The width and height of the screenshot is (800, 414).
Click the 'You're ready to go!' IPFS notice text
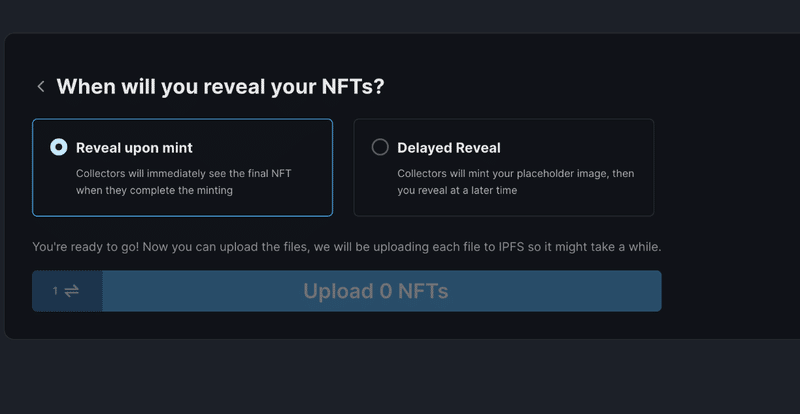click(x=347, y=247)
